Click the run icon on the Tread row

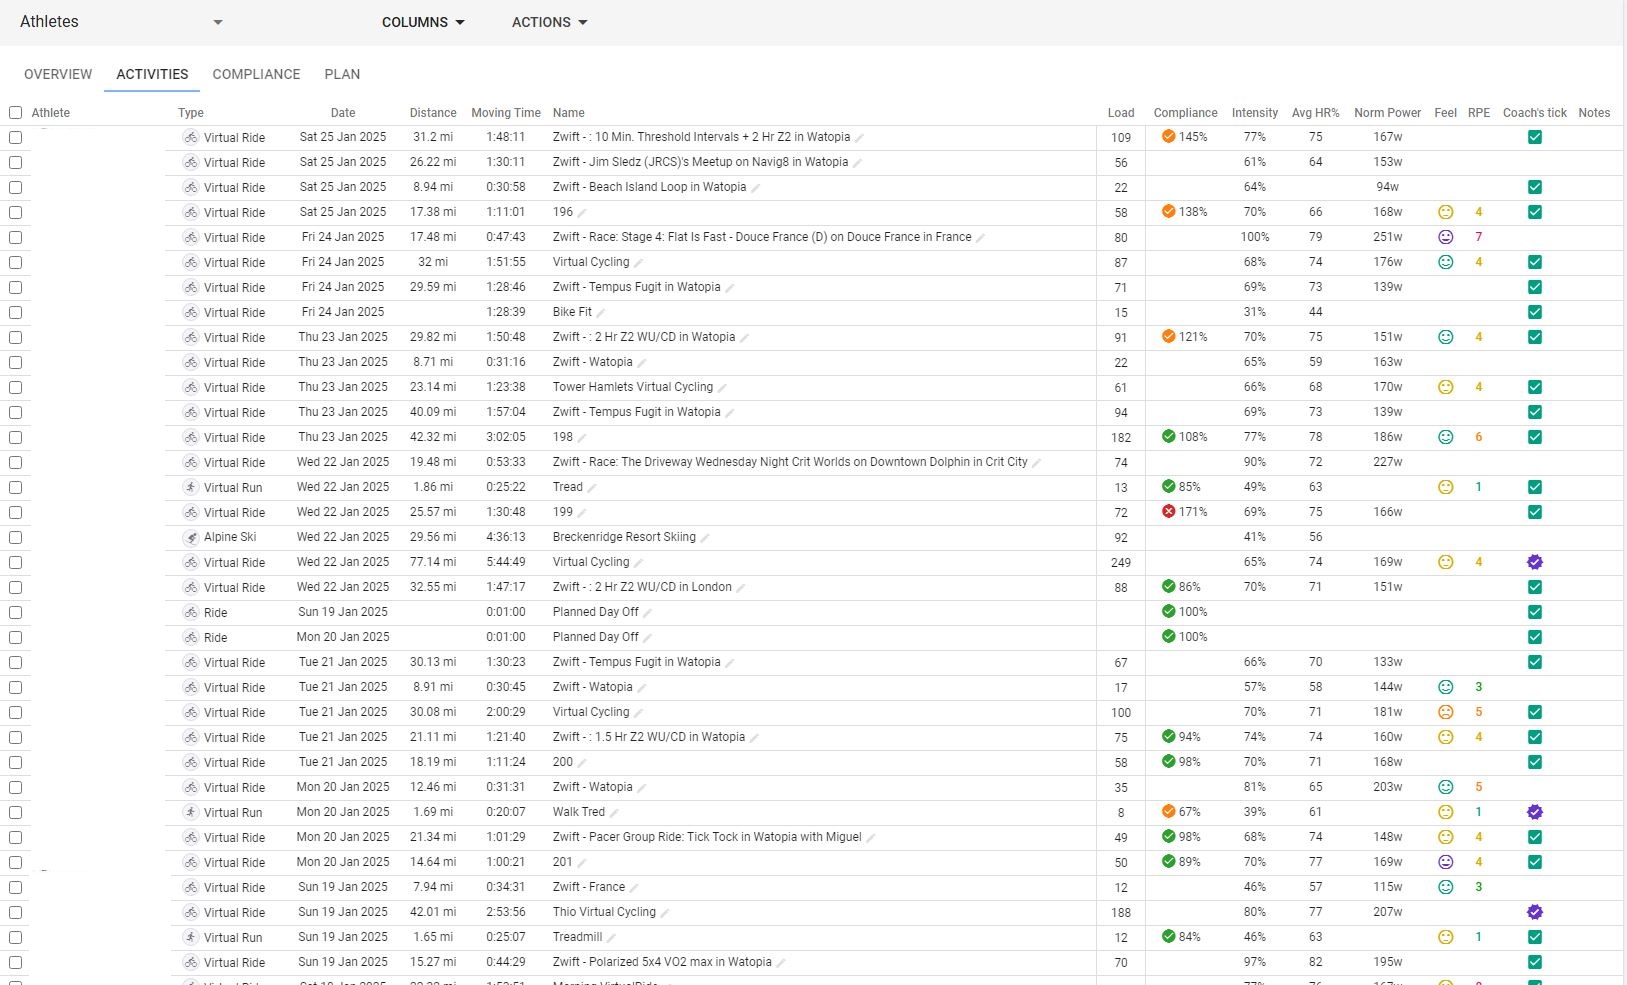191,487
